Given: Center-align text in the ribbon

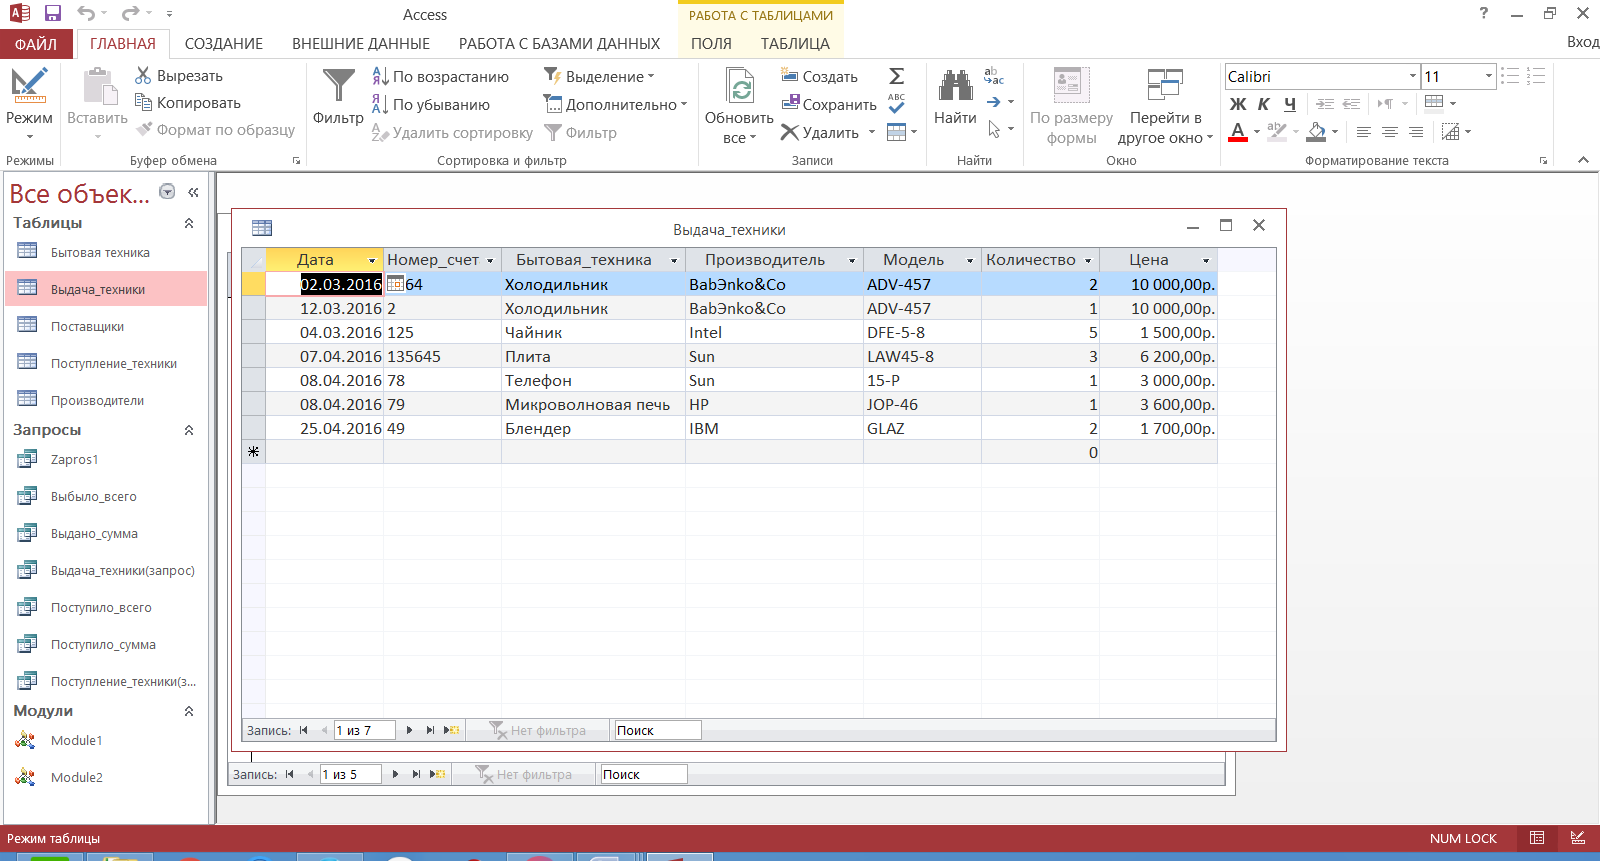Looking at the screenshot, I should (x=1390, y=132).
